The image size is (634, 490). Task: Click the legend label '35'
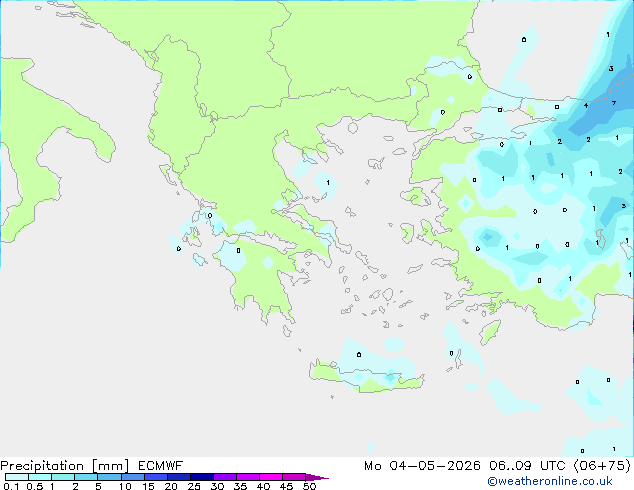(240, 486)
